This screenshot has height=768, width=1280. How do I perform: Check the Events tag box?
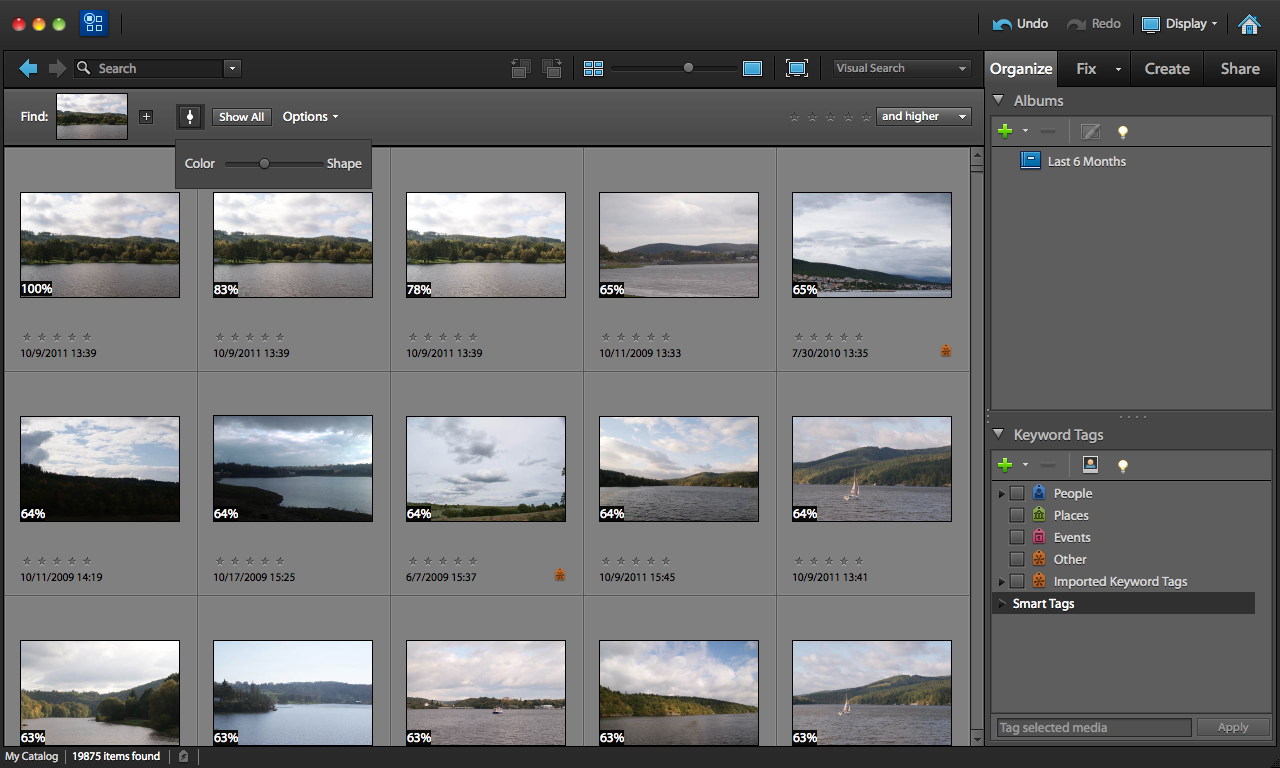click(x=1017, y=537)
